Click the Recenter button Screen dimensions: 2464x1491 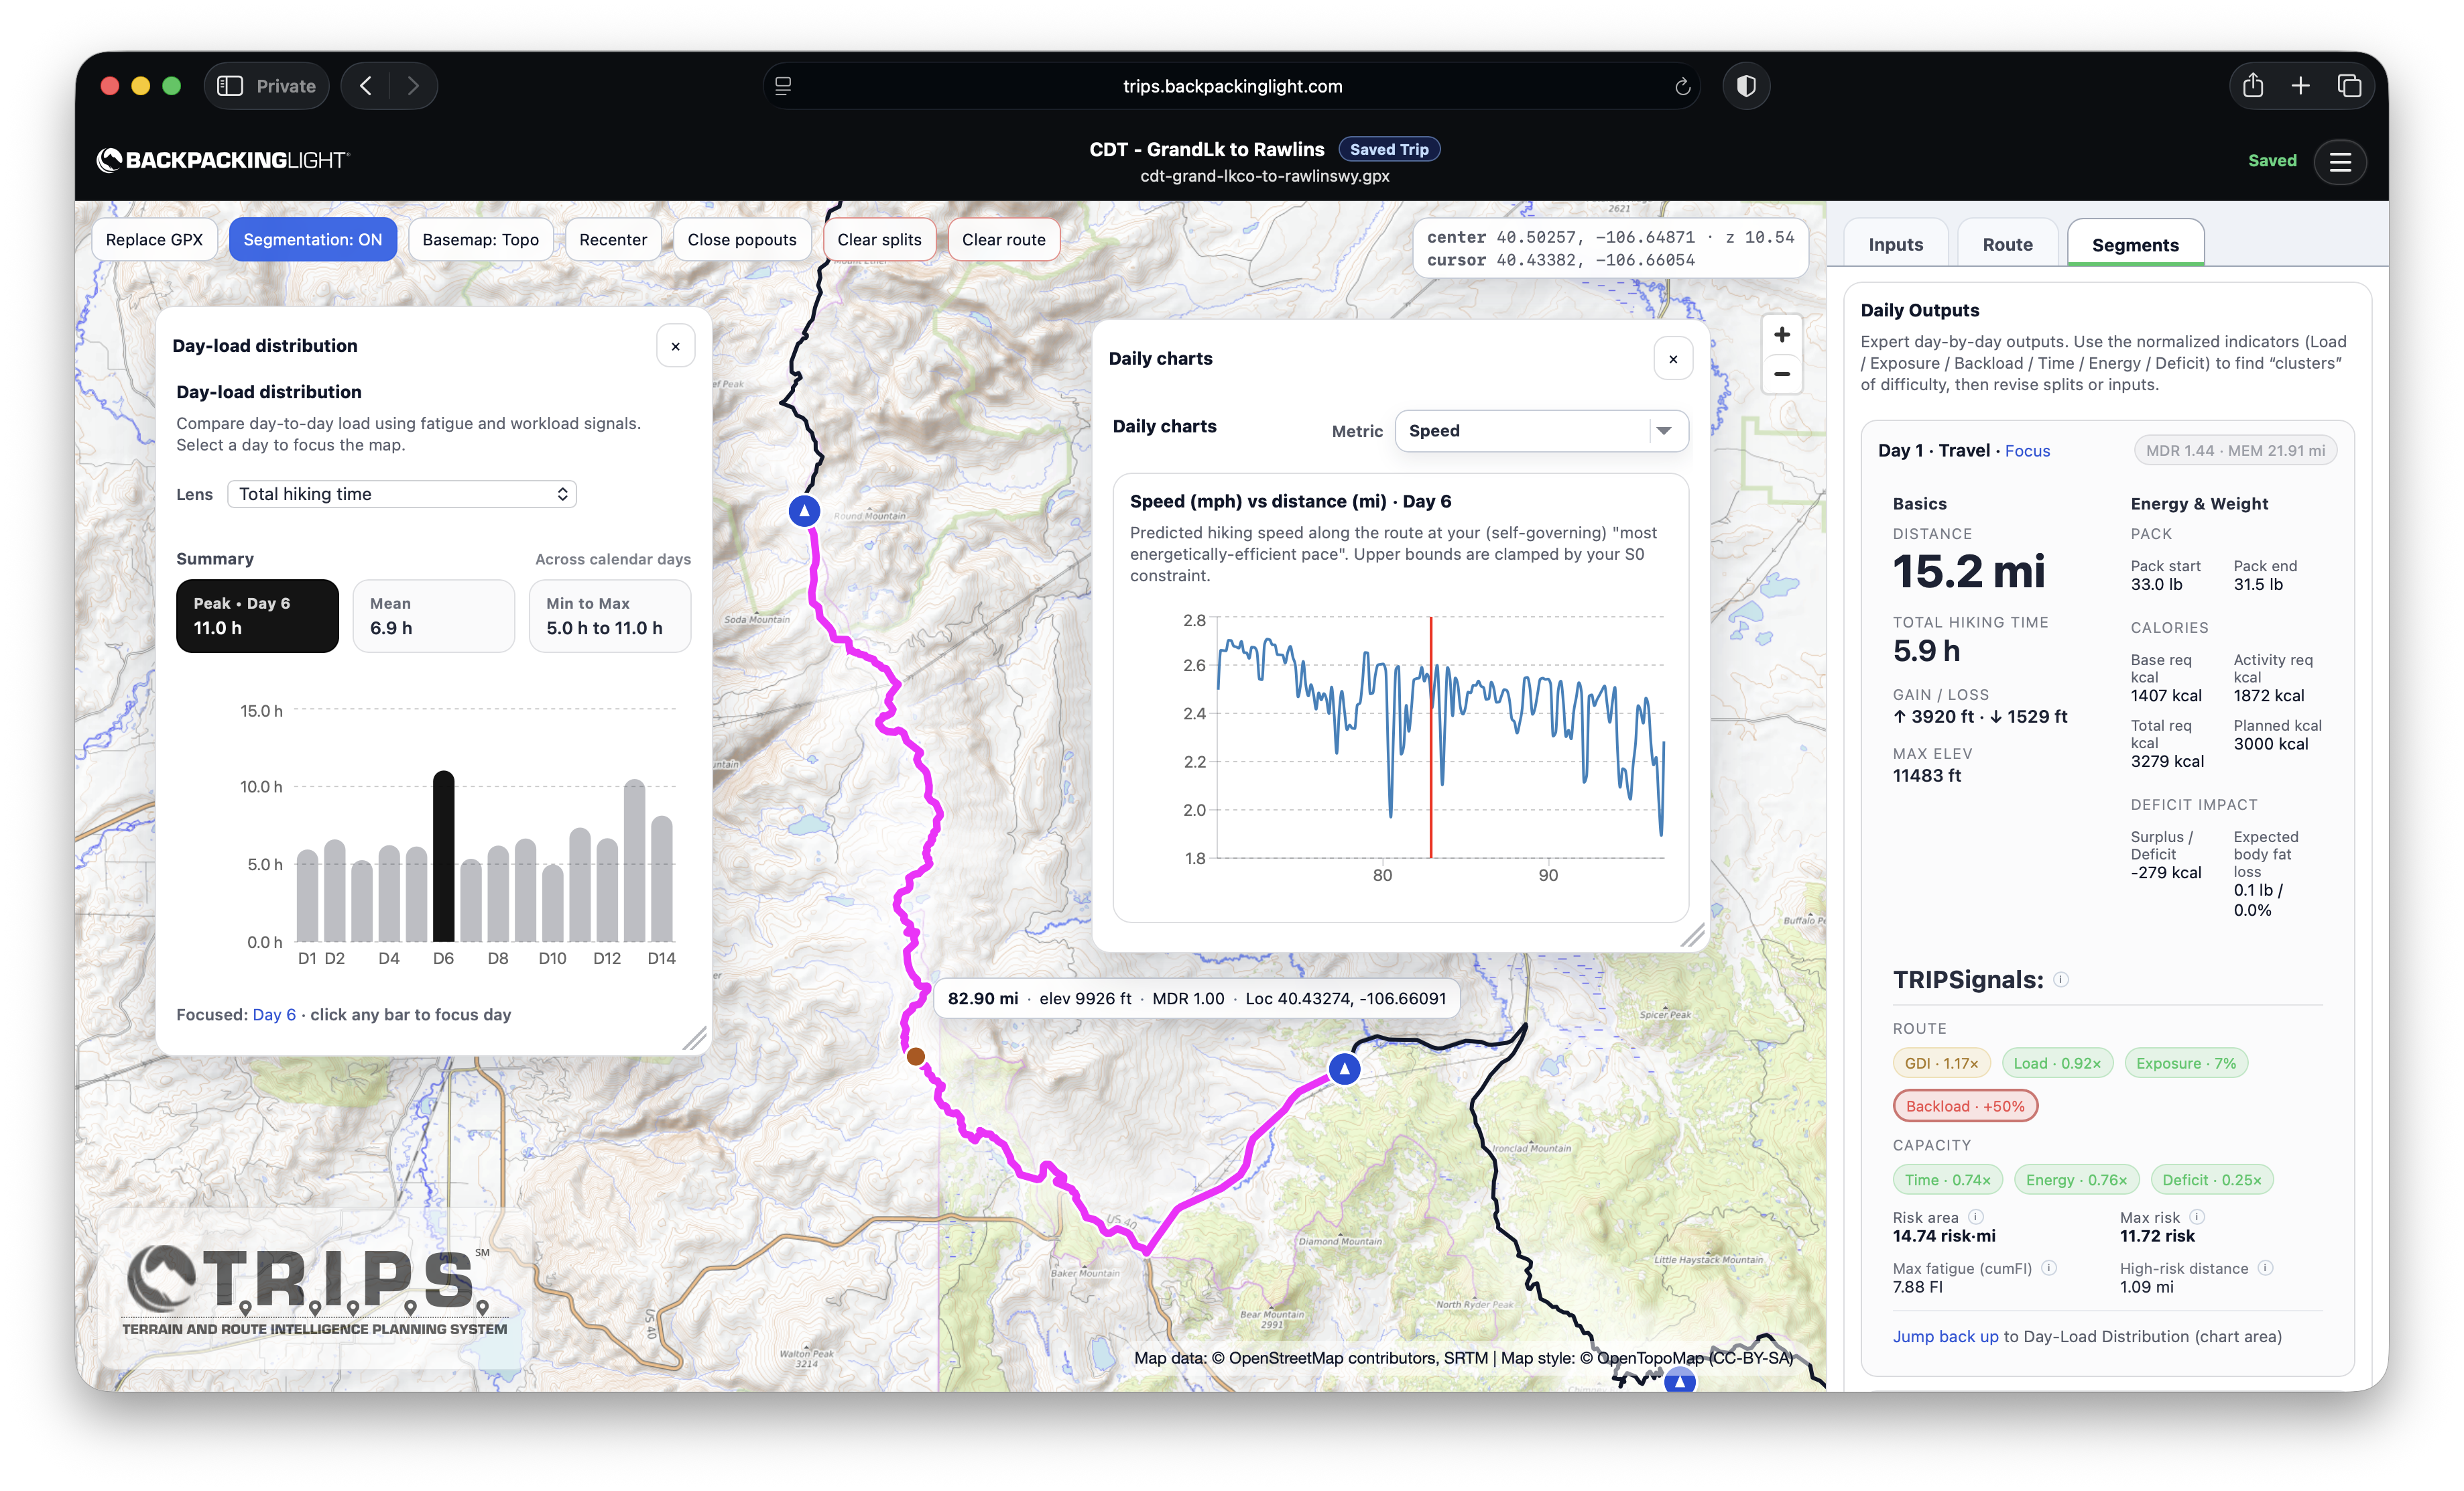613,240
